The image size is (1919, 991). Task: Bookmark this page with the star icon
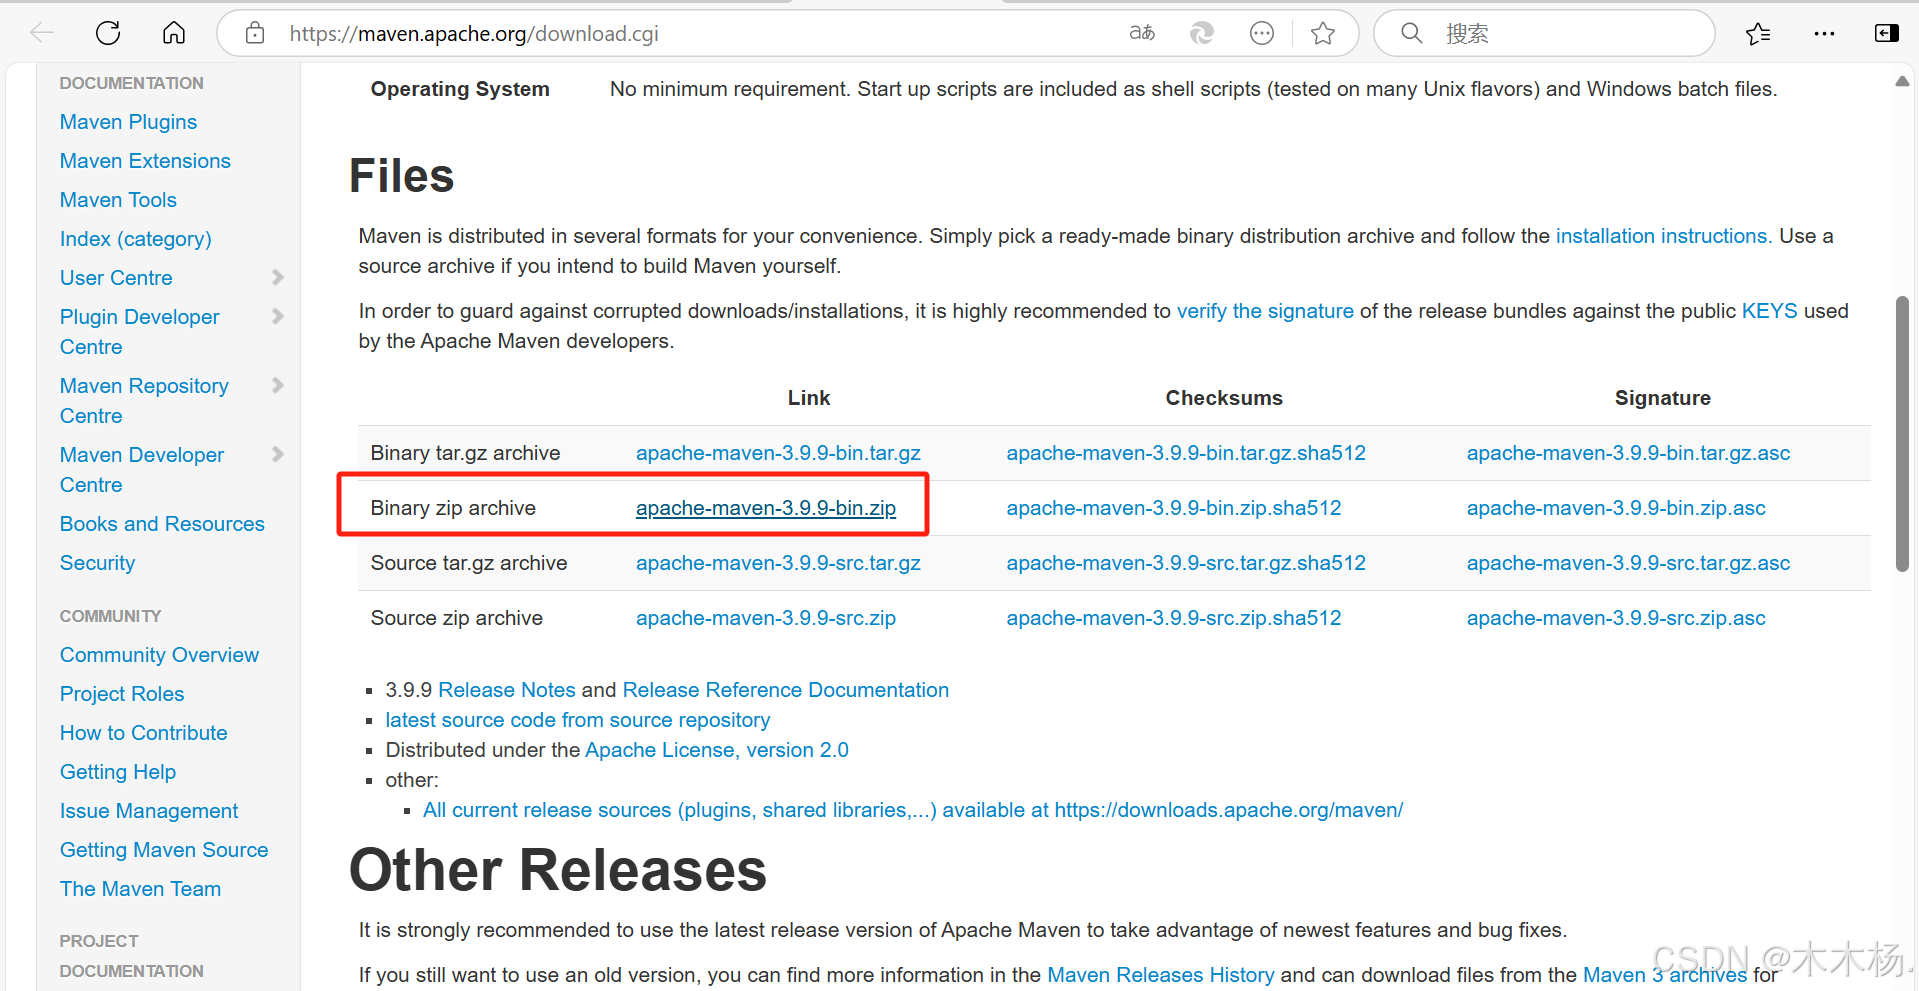point(1323,33)
